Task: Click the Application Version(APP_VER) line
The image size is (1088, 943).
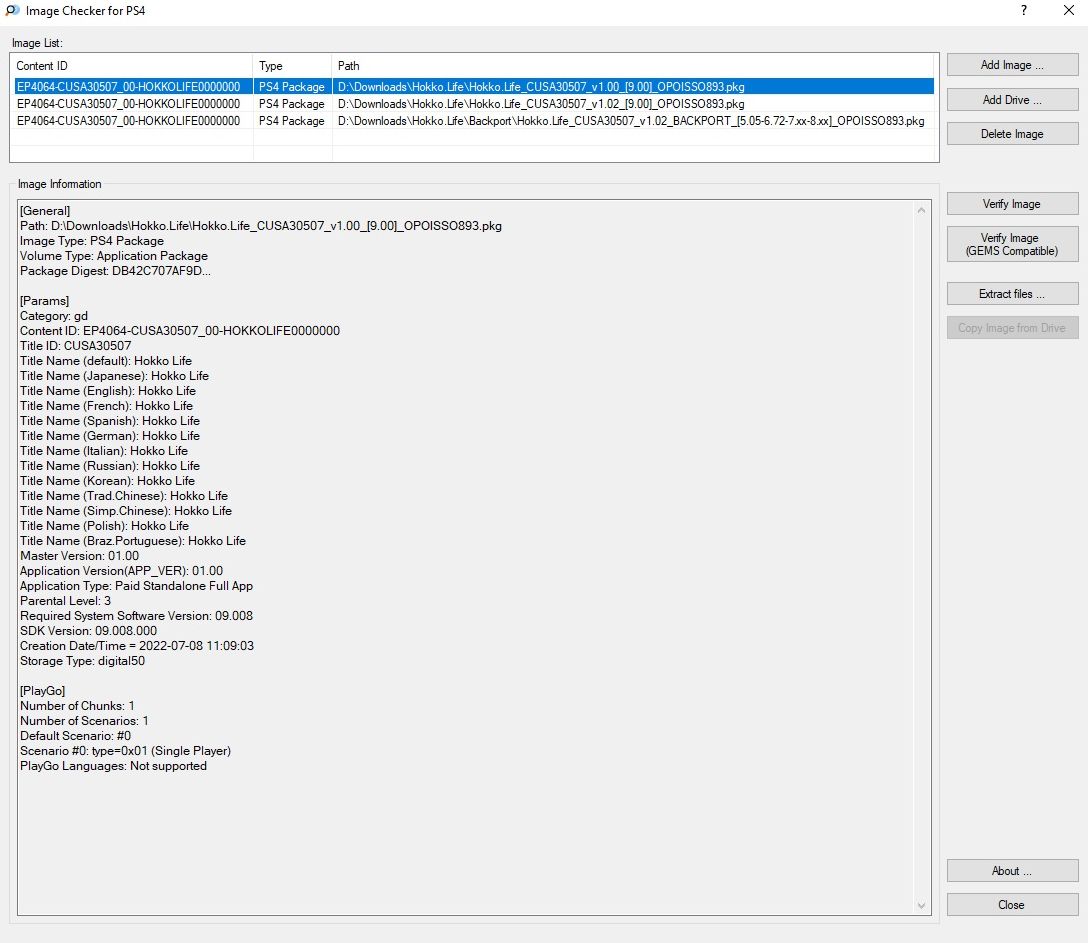Action: [x=121, y=571]
